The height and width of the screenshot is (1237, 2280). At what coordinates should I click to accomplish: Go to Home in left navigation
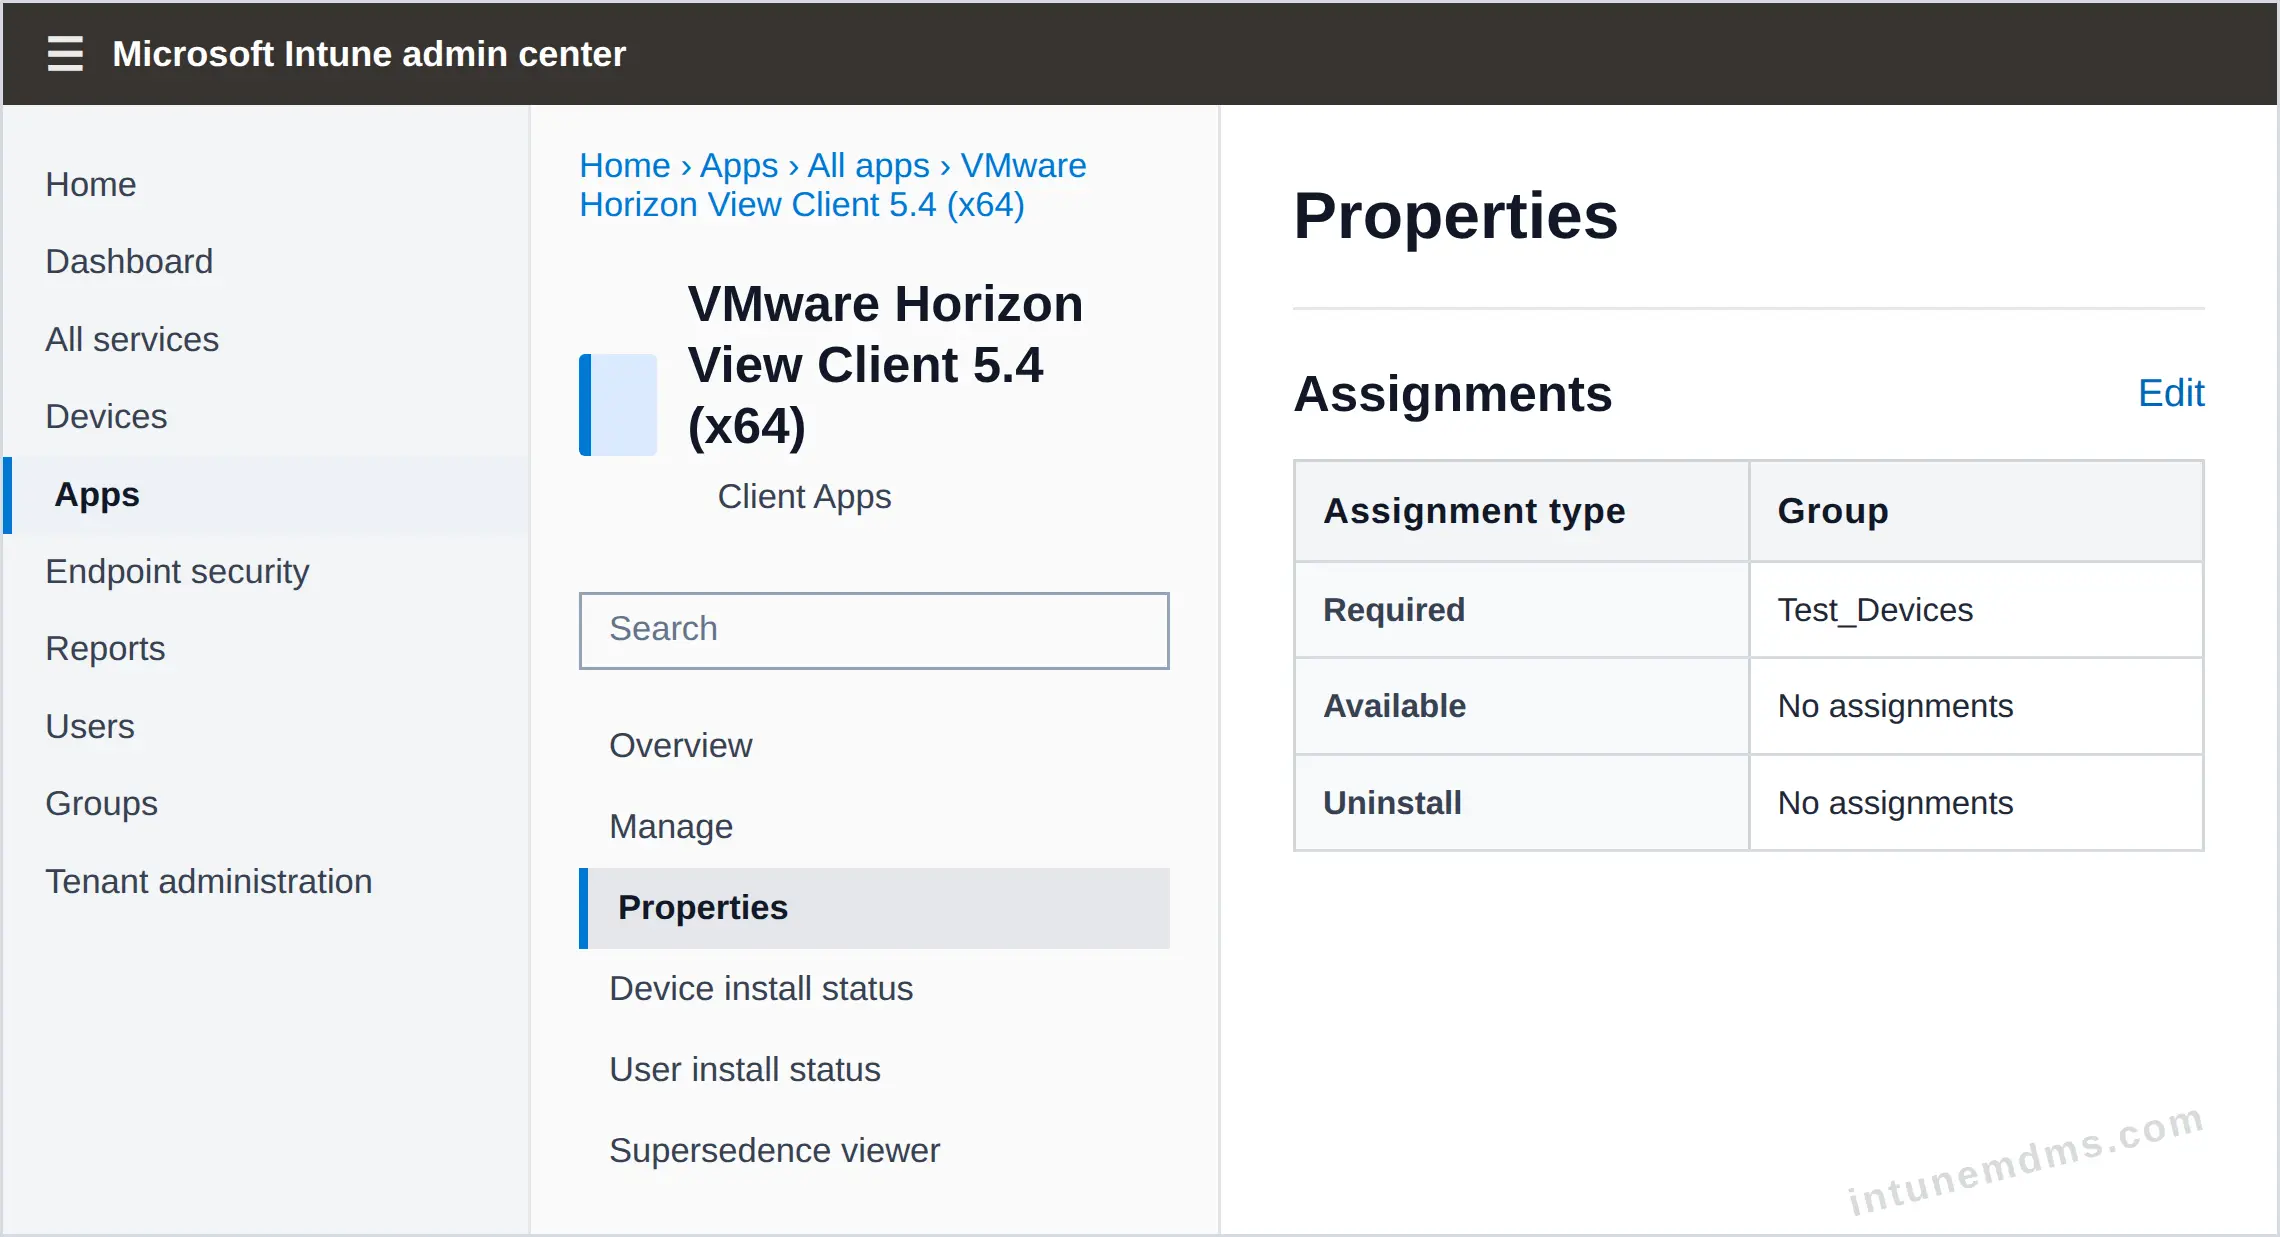point(91,184)
